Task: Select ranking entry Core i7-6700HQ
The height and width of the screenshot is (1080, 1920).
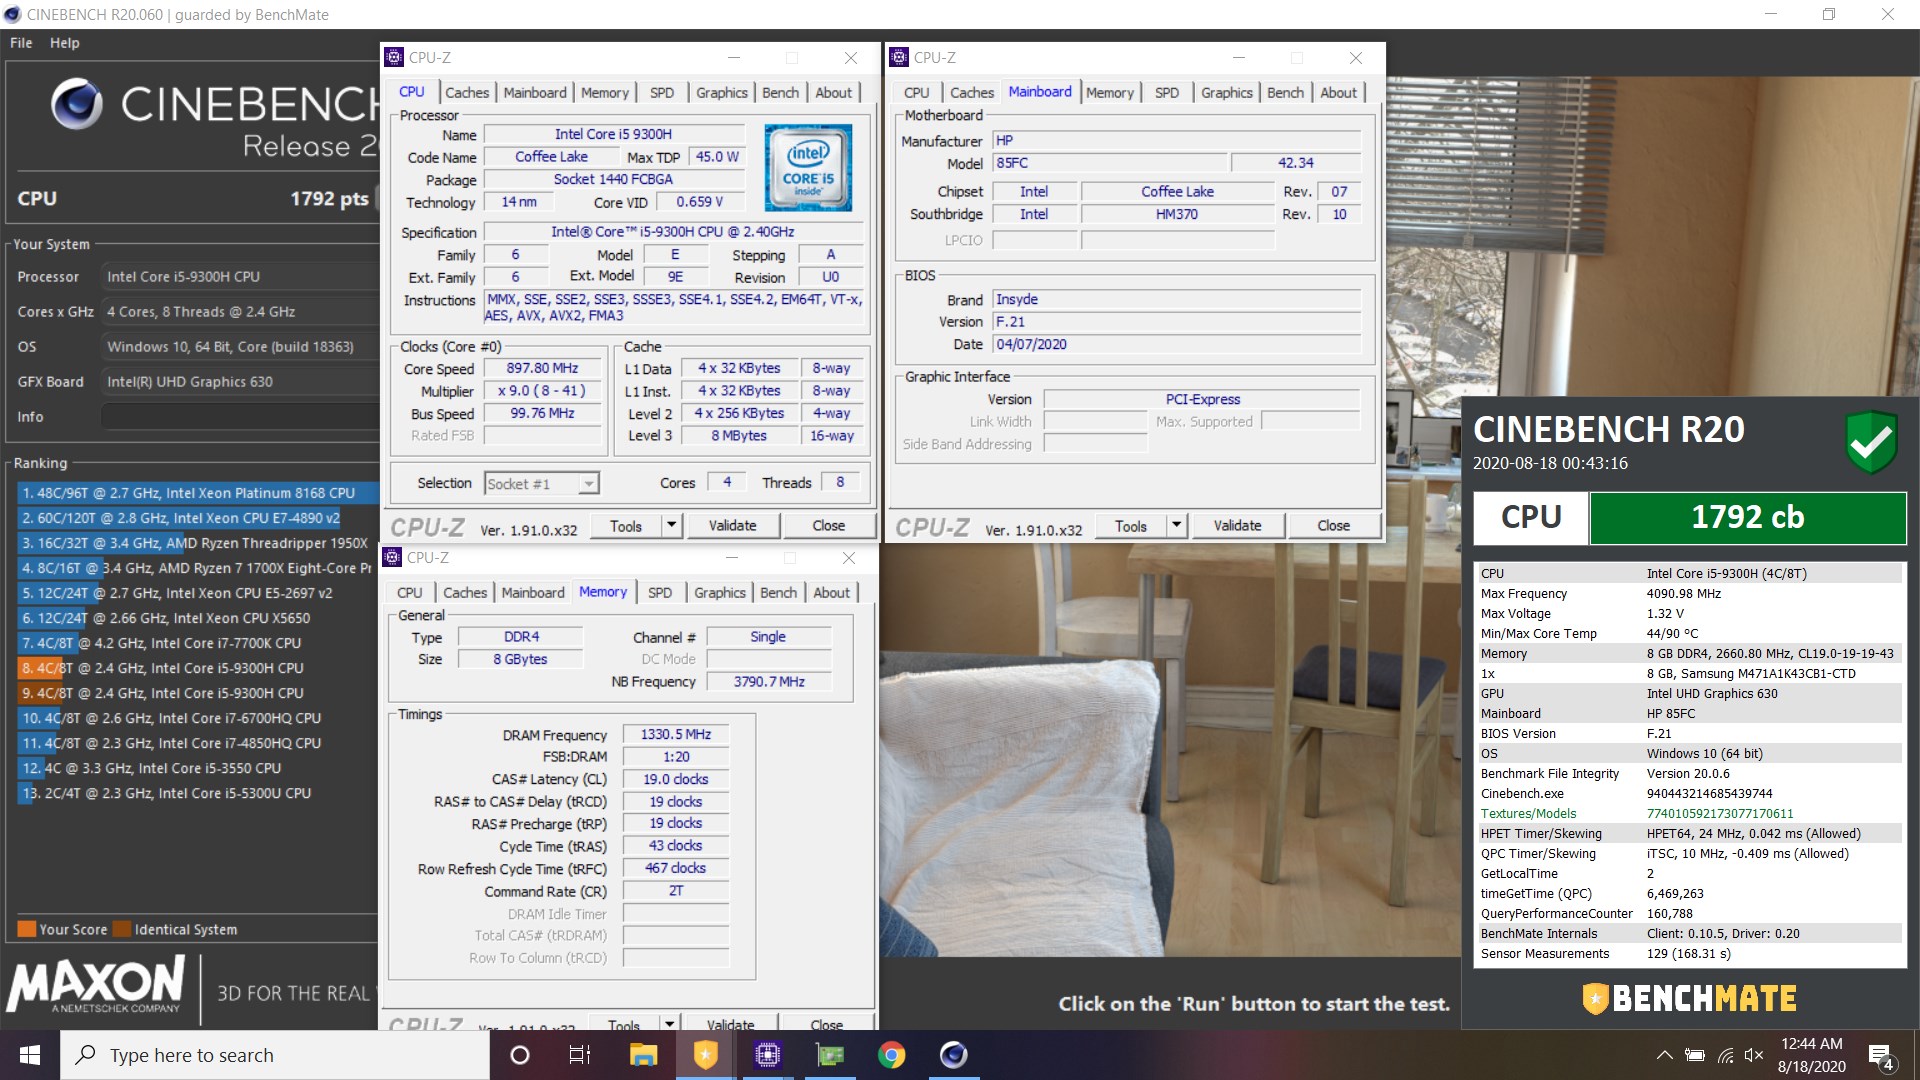Action: [198, 718]
